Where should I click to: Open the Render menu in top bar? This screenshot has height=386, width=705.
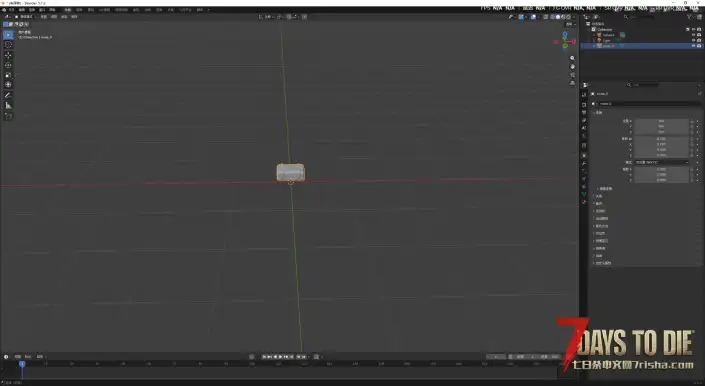32,9
